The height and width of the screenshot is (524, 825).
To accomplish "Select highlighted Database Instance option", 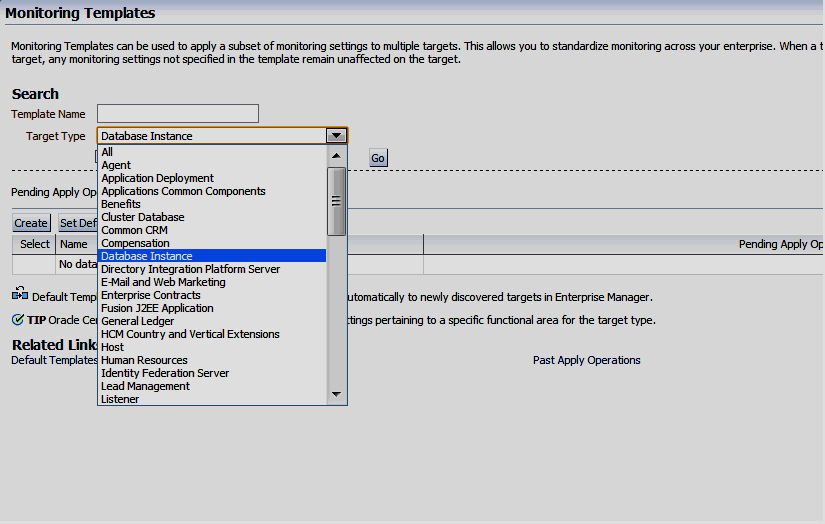I will click(212, 256).
